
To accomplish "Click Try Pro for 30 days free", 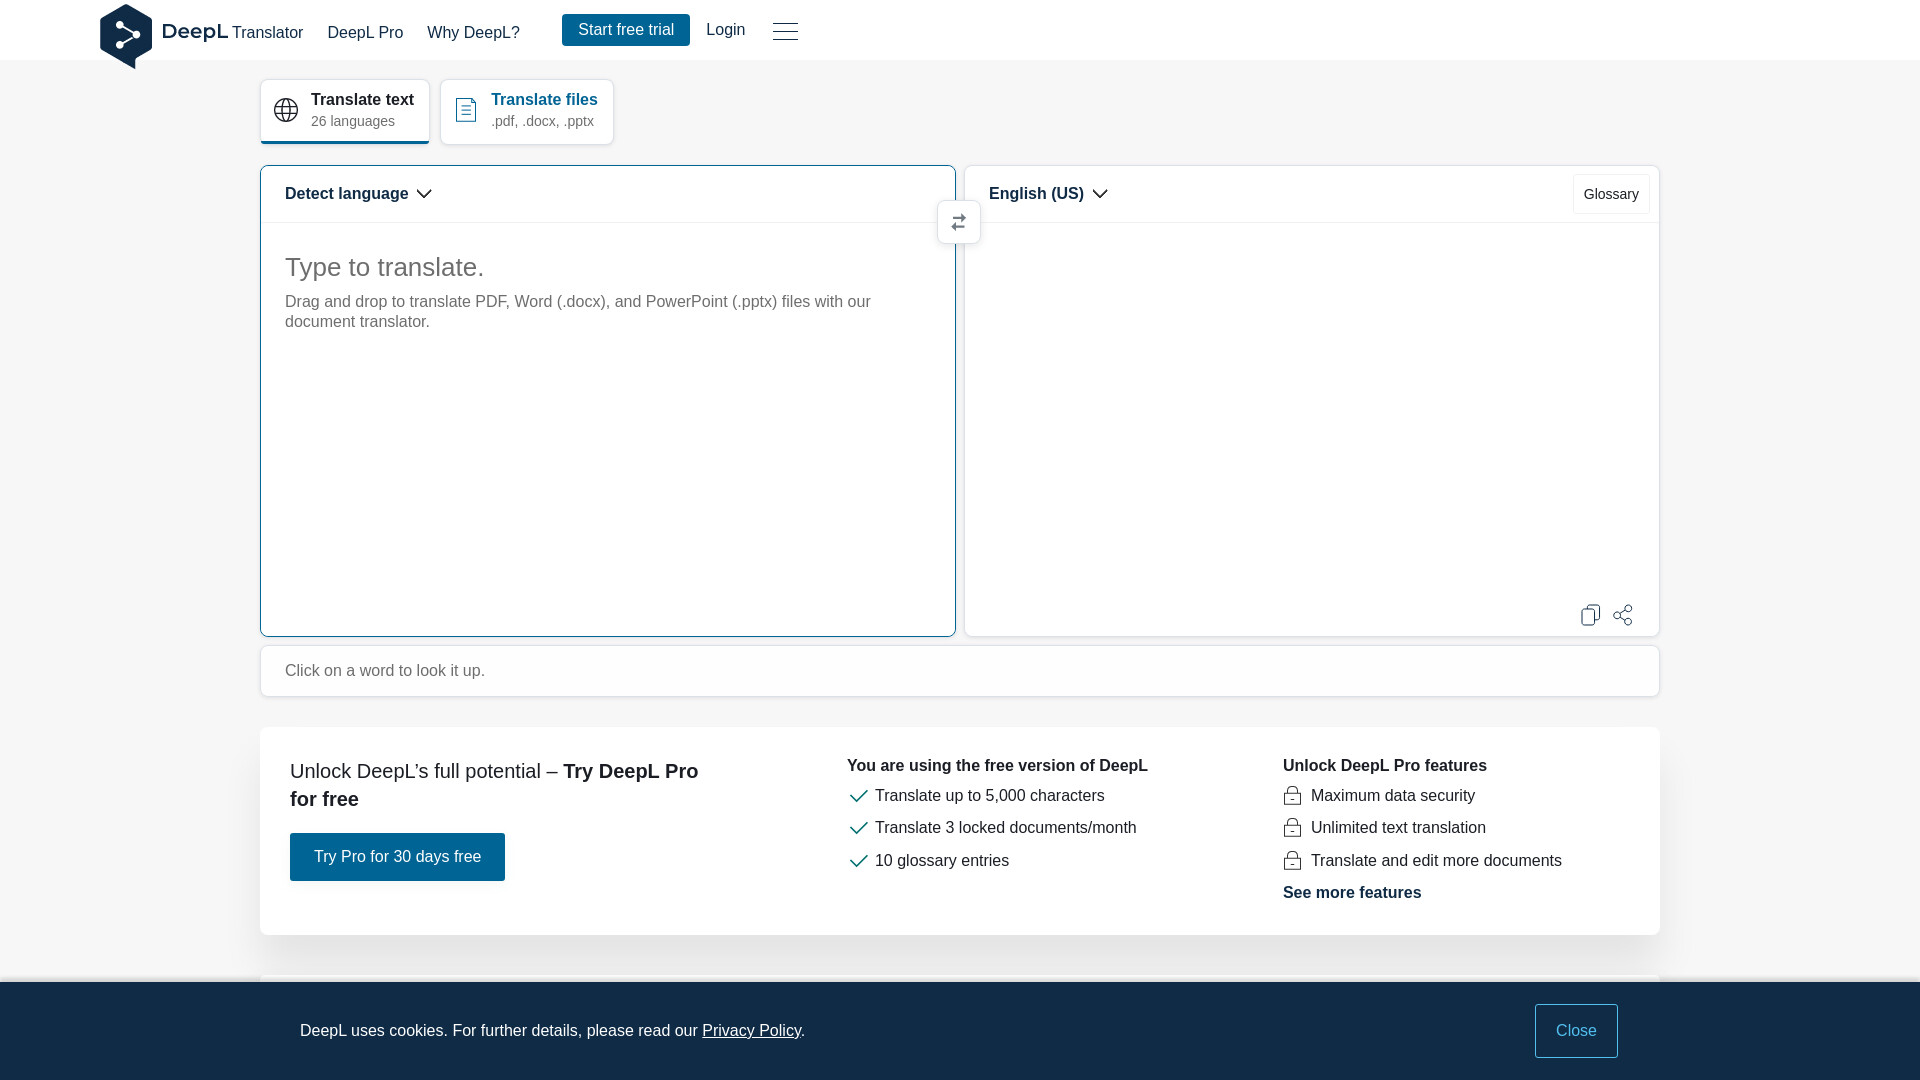I will (x=397, y=857).
